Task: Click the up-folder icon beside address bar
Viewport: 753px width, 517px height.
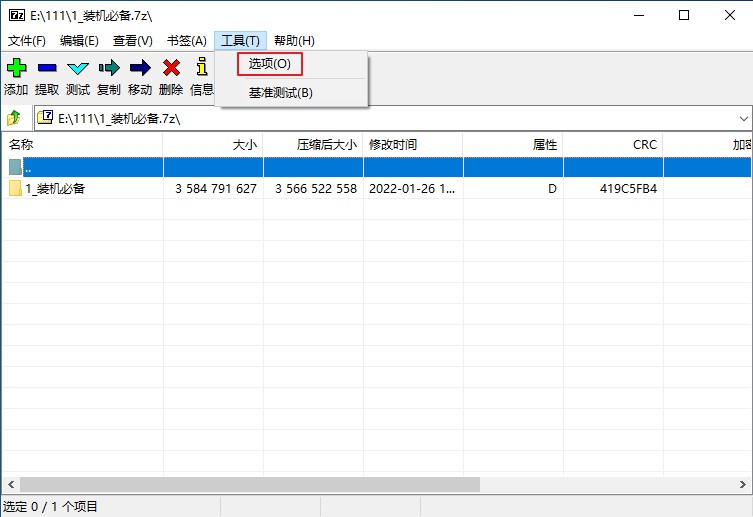Action: (x=15, y=118)
